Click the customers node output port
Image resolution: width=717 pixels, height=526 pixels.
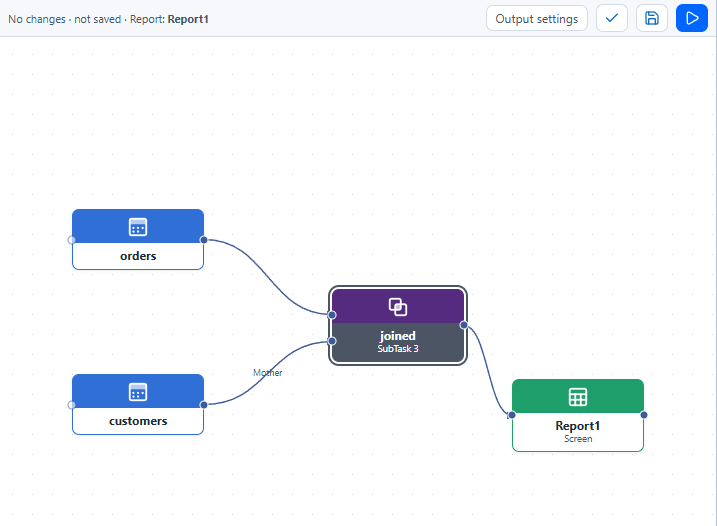pos(204,404)
